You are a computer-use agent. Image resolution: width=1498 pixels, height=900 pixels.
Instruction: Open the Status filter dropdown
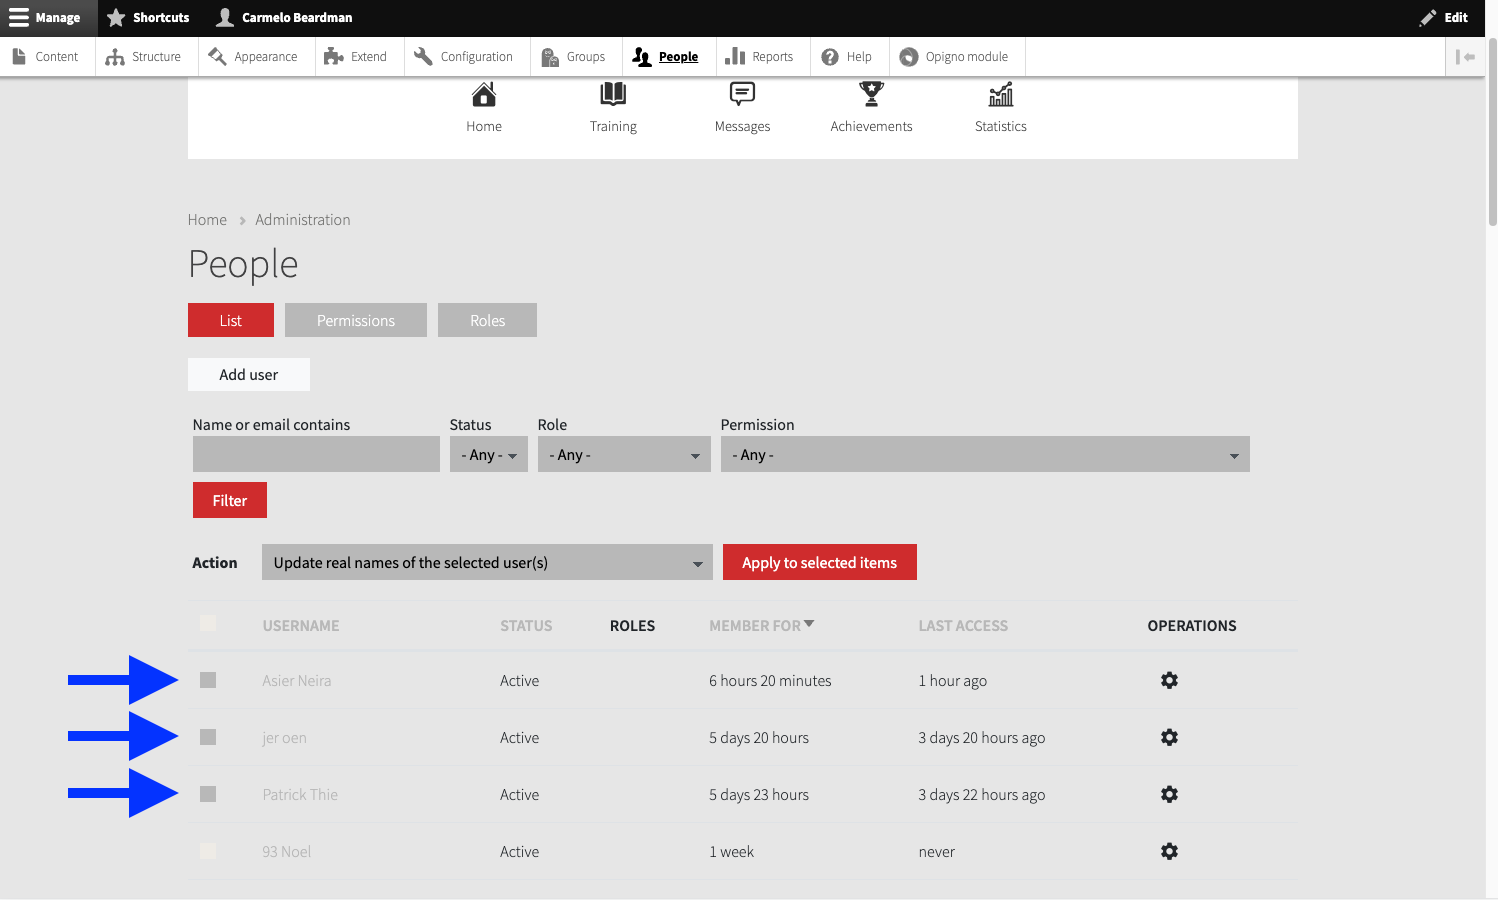[x=489, y=454]
